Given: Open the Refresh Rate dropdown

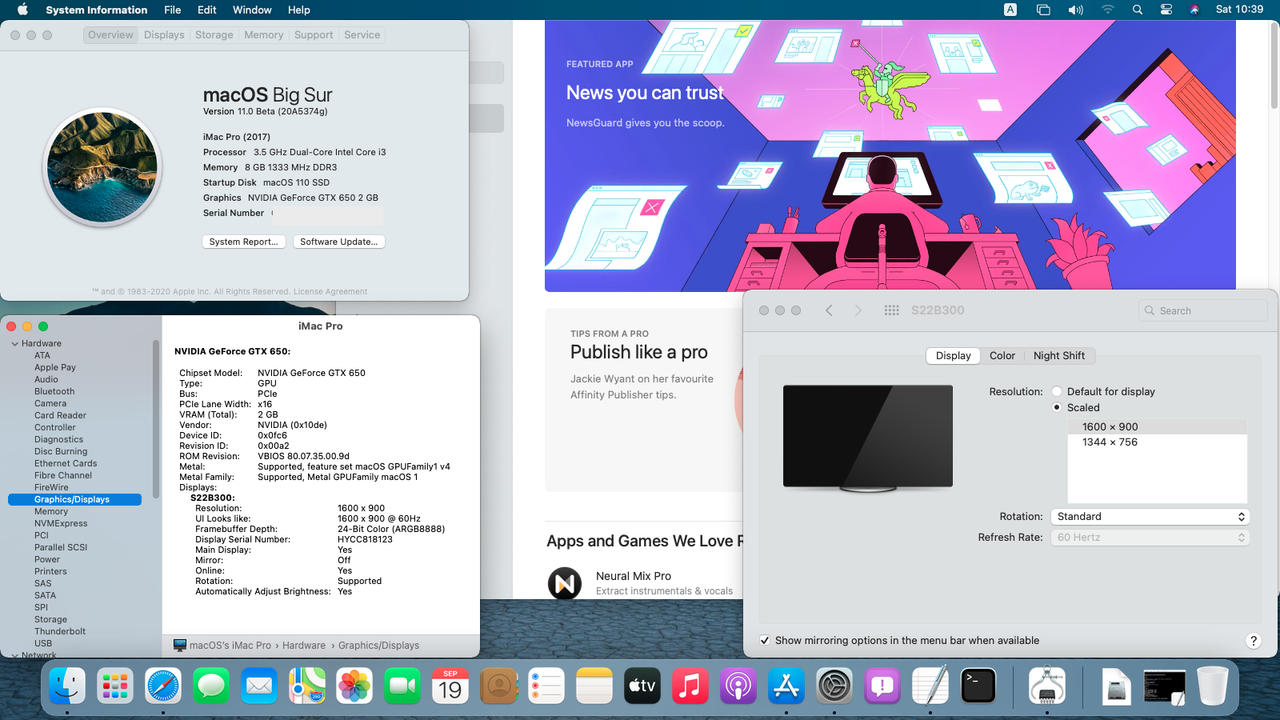Looking at the screenshot, I should [x=1150, y=538].
